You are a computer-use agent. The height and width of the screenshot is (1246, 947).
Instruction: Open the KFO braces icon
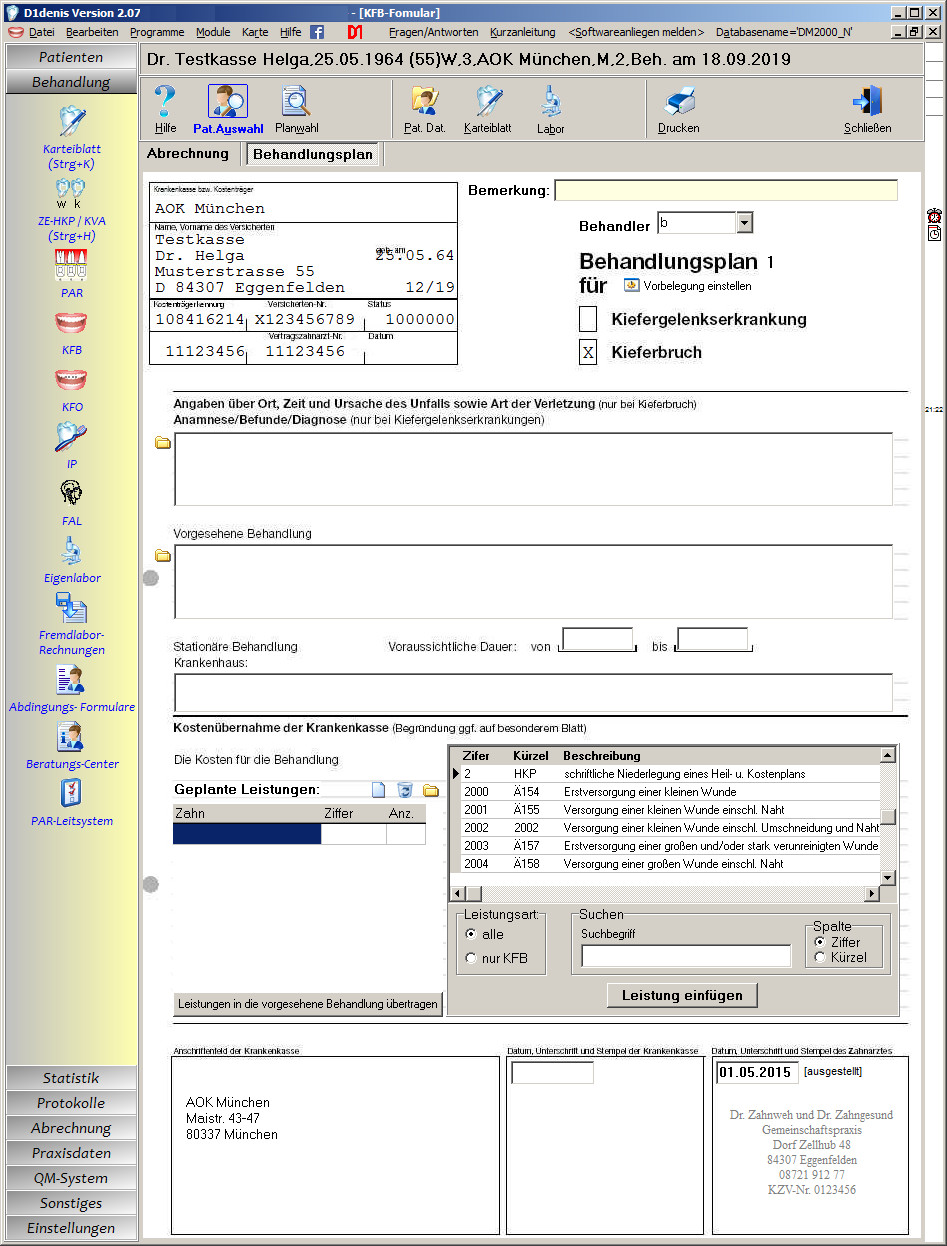coord(71,379)
